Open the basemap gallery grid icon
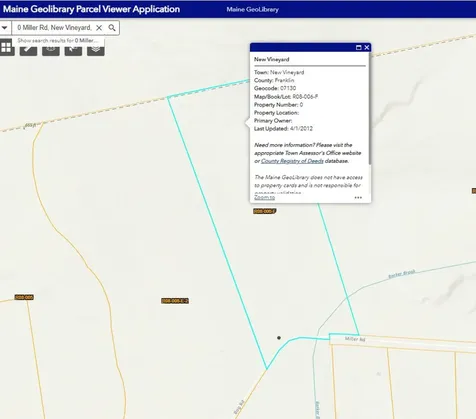 6,47
